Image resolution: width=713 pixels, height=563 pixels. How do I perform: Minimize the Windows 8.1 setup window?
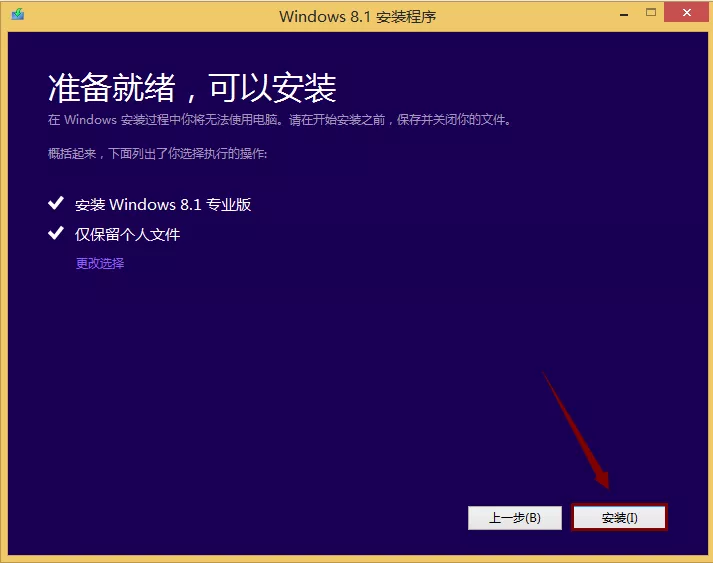tap(624, 15)
